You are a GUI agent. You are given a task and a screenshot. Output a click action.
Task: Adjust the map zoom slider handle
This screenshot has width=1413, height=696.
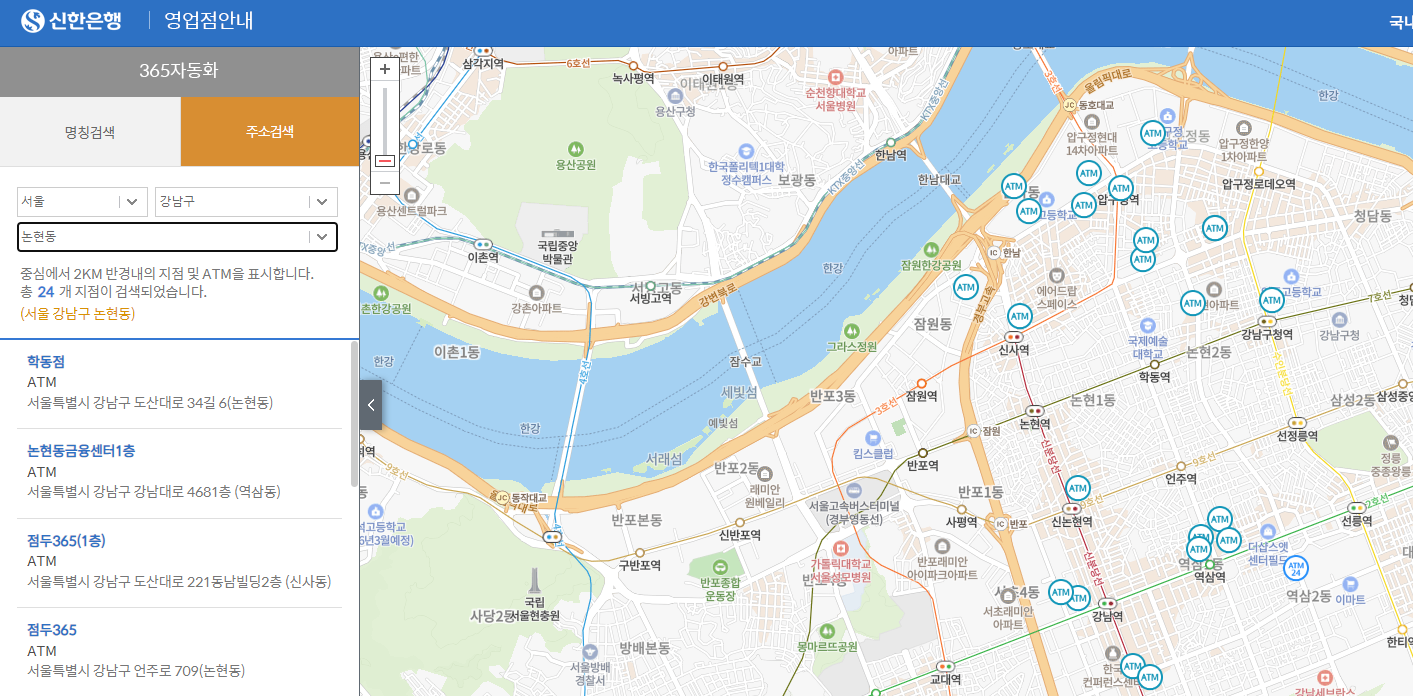coord(385,161)
